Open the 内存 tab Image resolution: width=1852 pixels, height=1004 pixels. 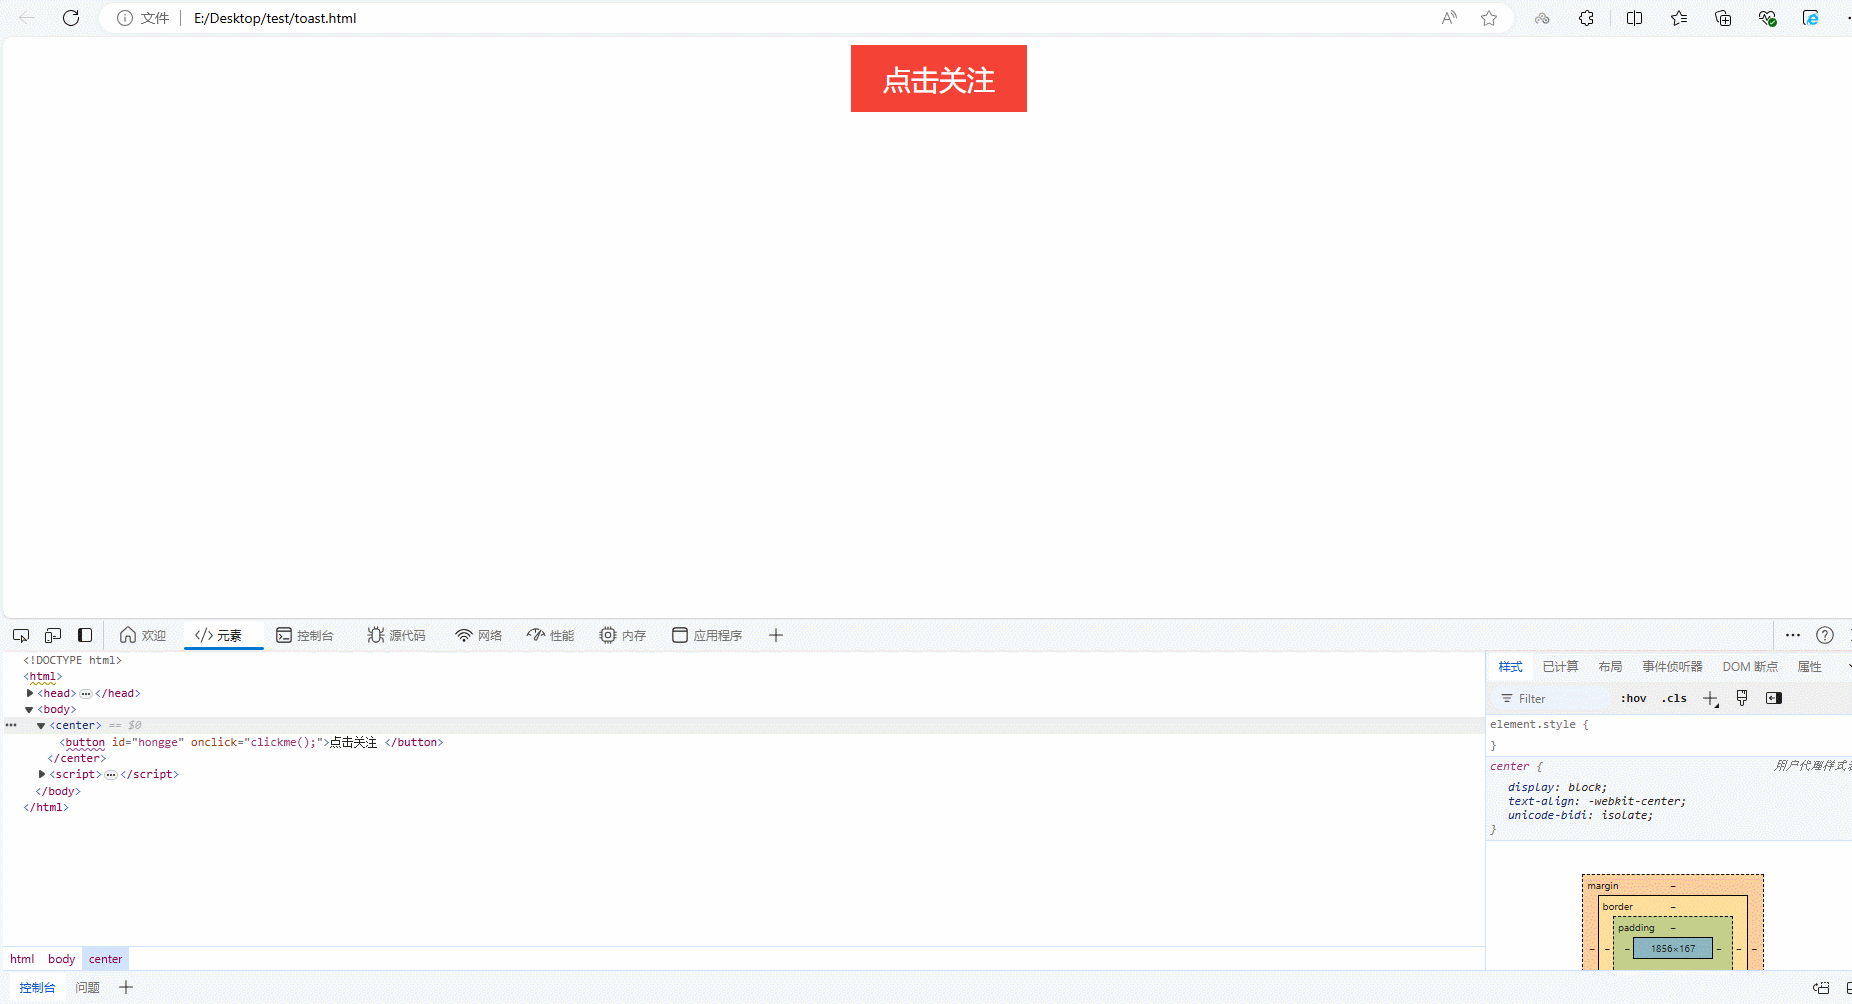tap(623, 635)
